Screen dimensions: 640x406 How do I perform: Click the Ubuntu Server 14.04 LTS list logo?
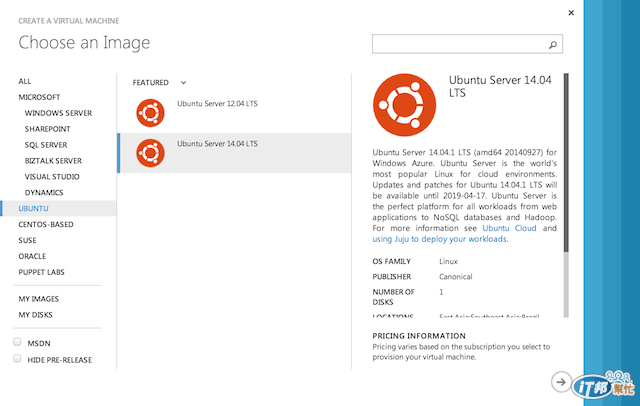[x=150, y=153]
